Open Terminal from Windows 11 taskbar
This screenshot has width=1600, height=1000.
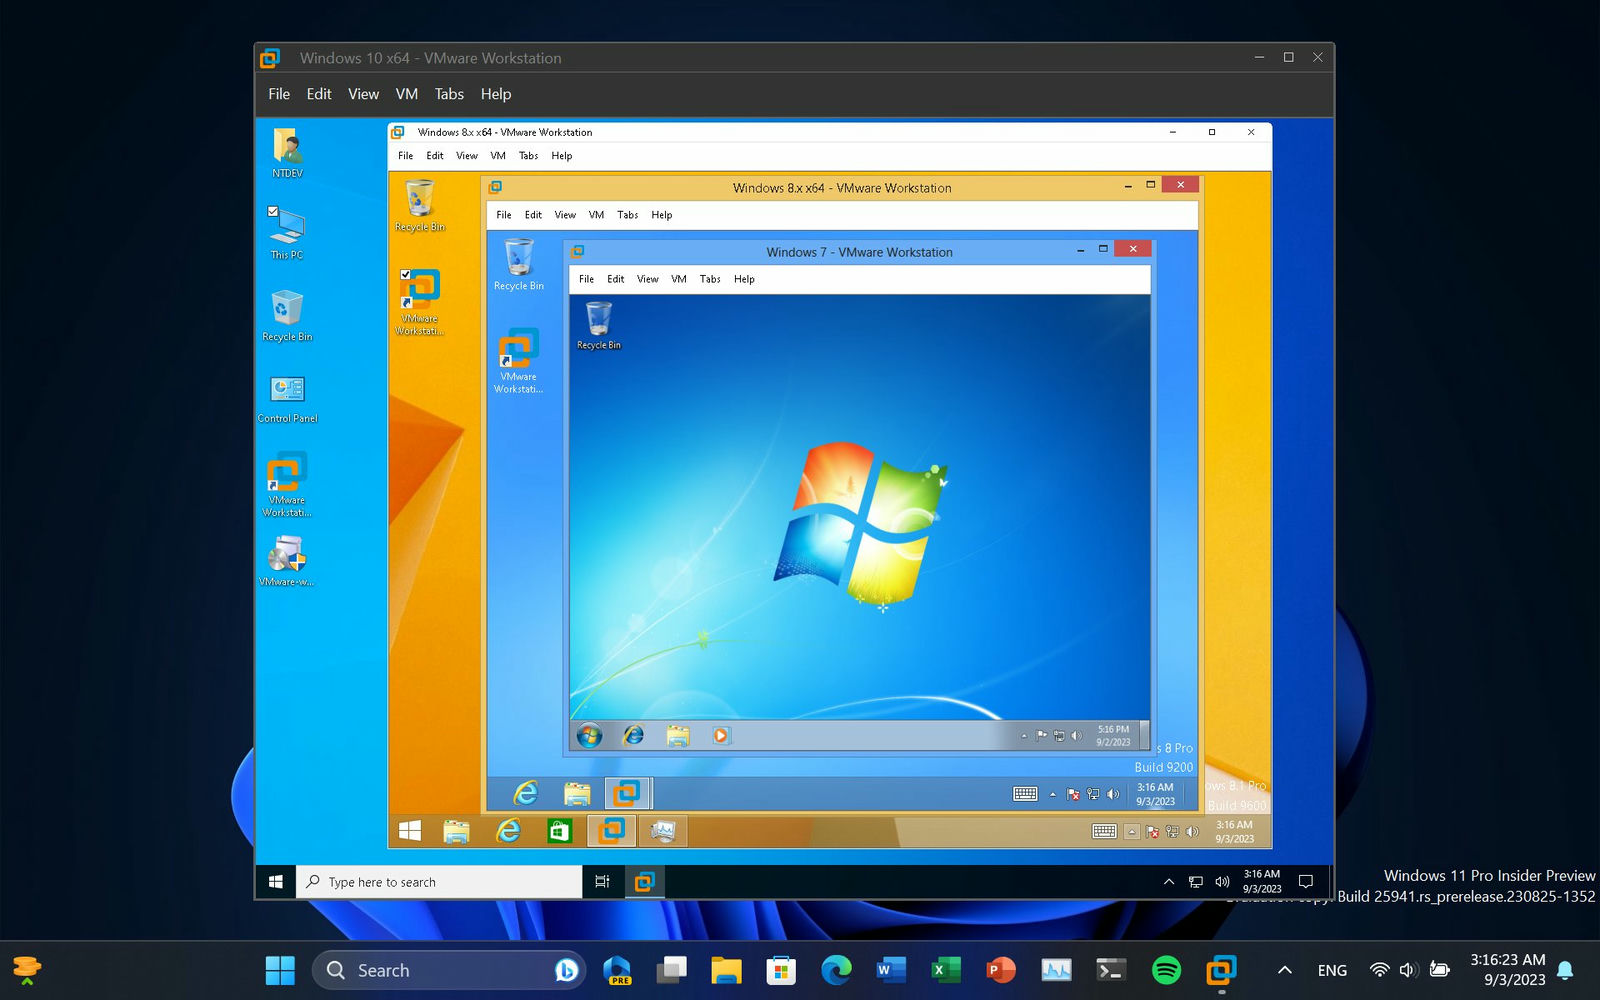coord(1111,970)
